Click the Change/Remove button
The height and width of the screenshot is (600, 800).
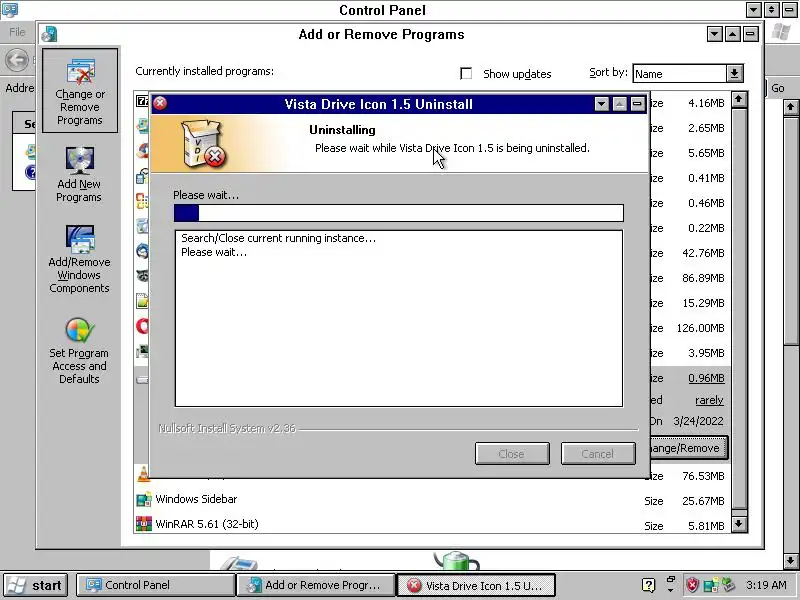click(688, 448)
